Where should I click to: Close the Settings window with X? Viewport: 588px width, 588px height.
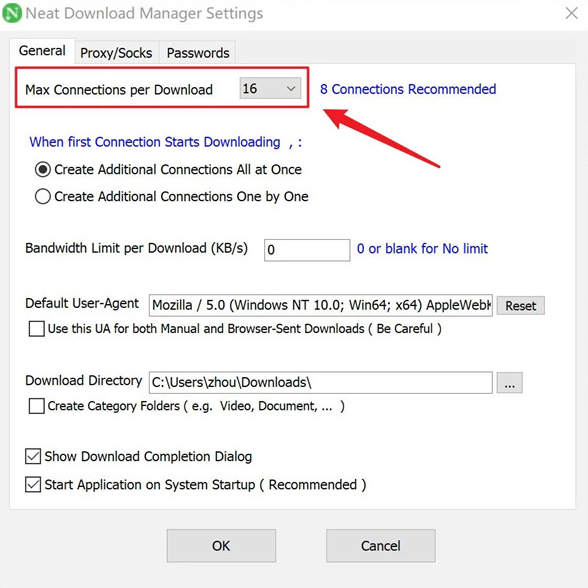571,13
